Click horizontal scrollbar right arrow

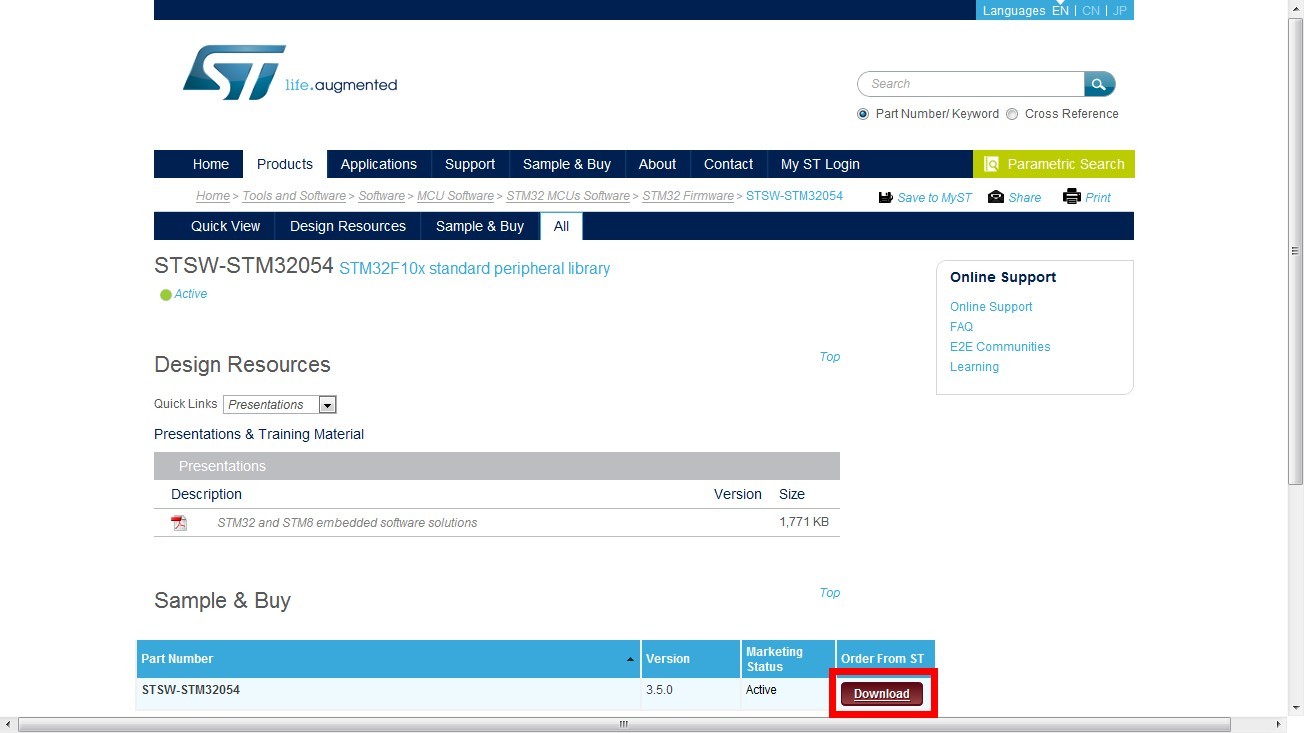(1279, 724)
